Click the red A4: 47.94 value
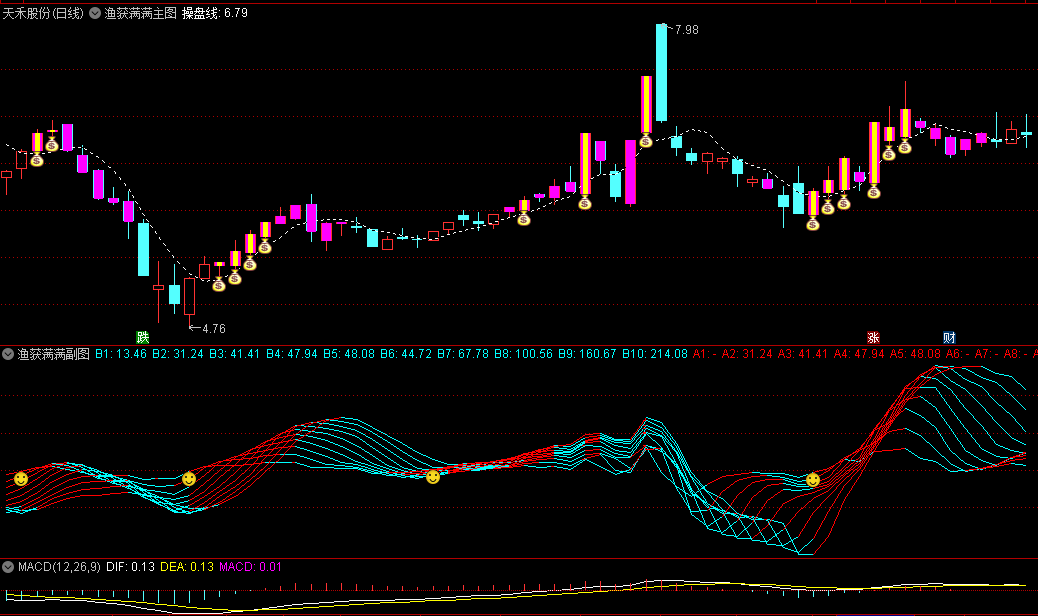This screenshot has width=1038, height=616. tap(859, 354)
